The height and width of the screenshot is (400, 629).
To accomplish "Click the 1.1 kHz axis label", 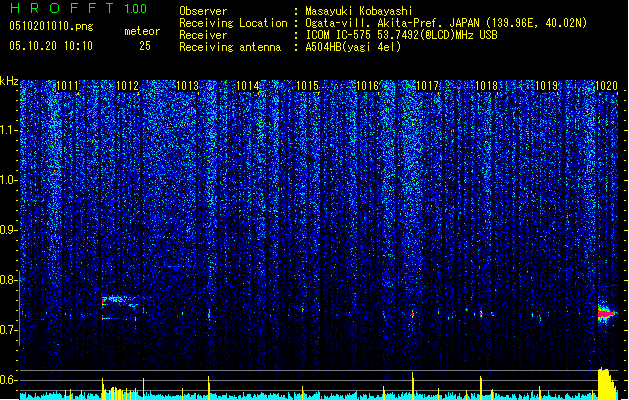I will coord(9,130).
